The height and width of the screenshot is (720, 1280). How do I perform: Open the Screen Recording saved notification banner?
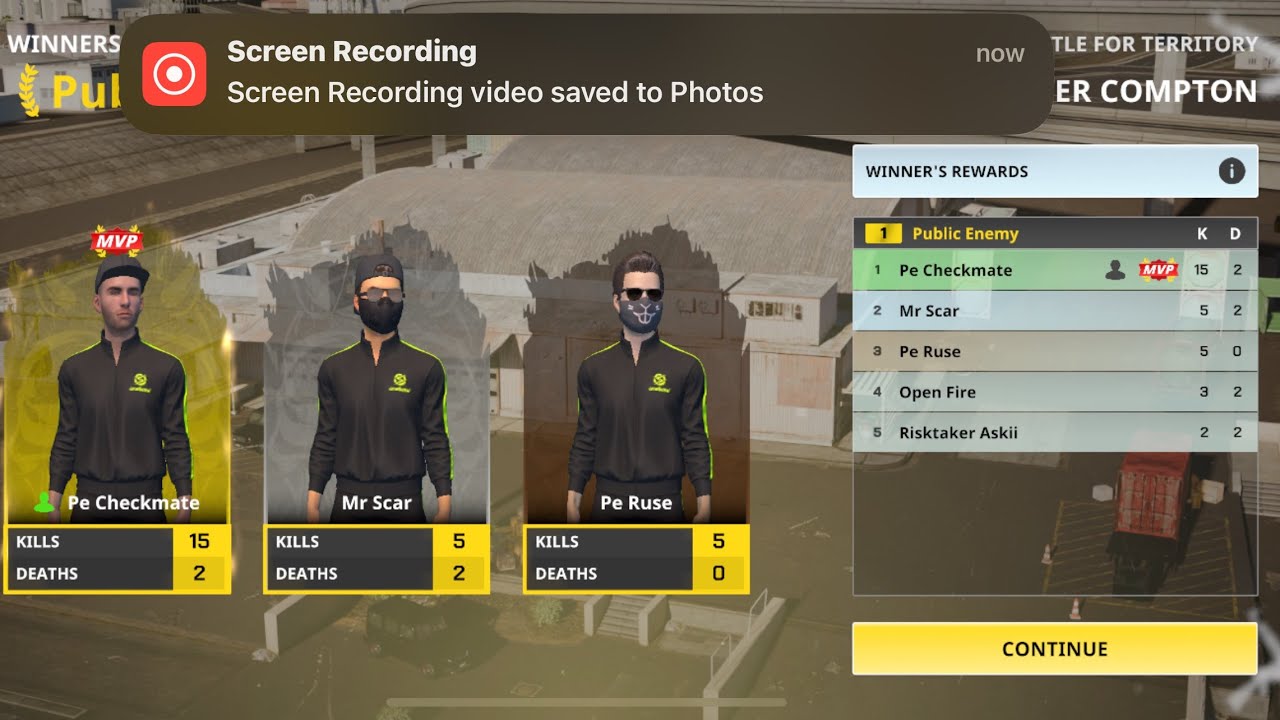click(x=586, y=74)
